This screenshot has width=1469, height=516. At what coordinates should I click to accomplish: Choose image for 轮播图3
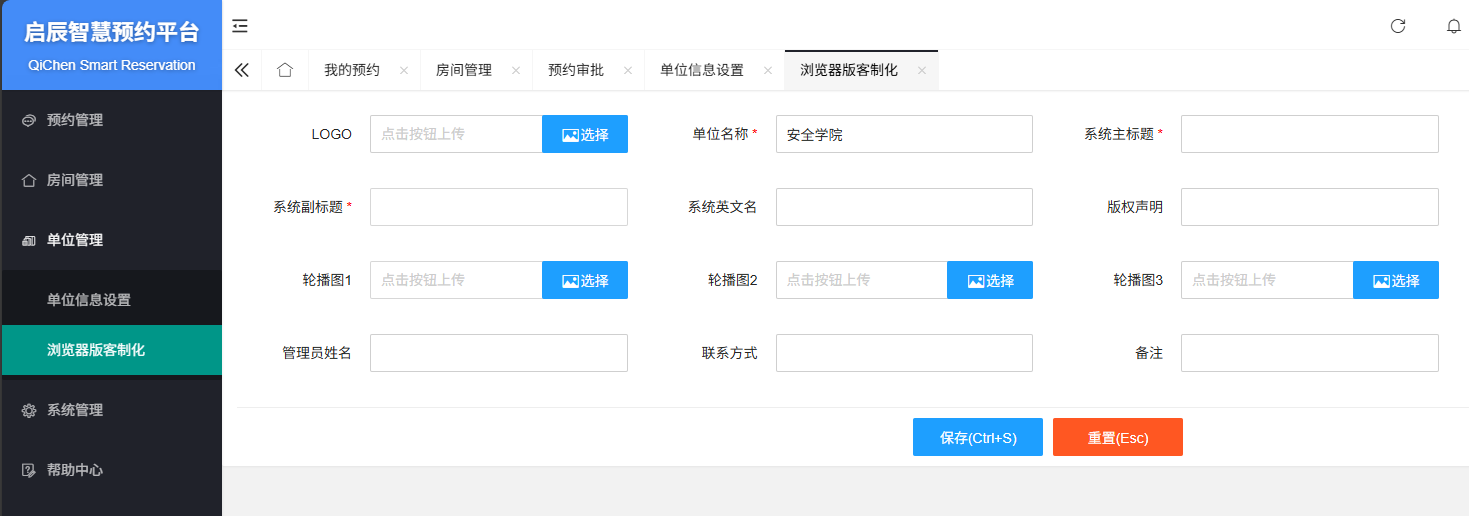coord(1395,281)
